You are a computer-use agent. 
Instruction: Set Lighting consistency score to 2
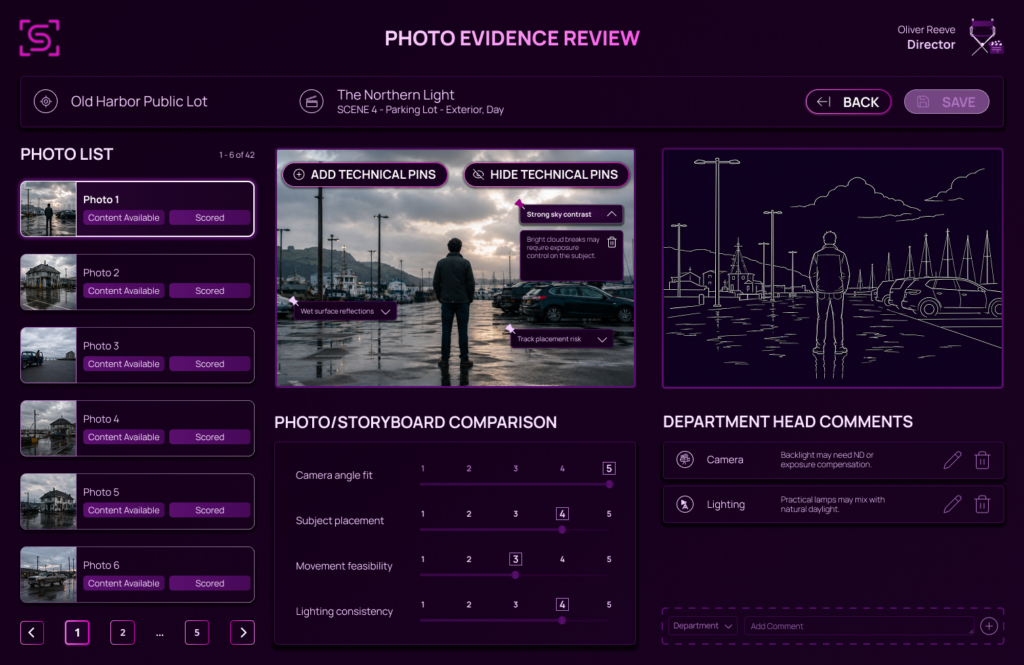[469, 605]
